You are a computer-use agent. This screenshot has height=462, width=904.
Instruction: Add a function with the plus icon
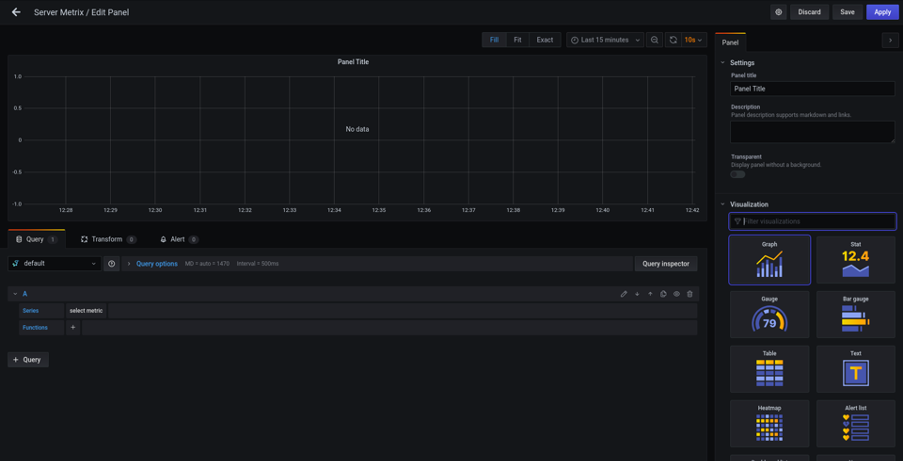point(73,328)
